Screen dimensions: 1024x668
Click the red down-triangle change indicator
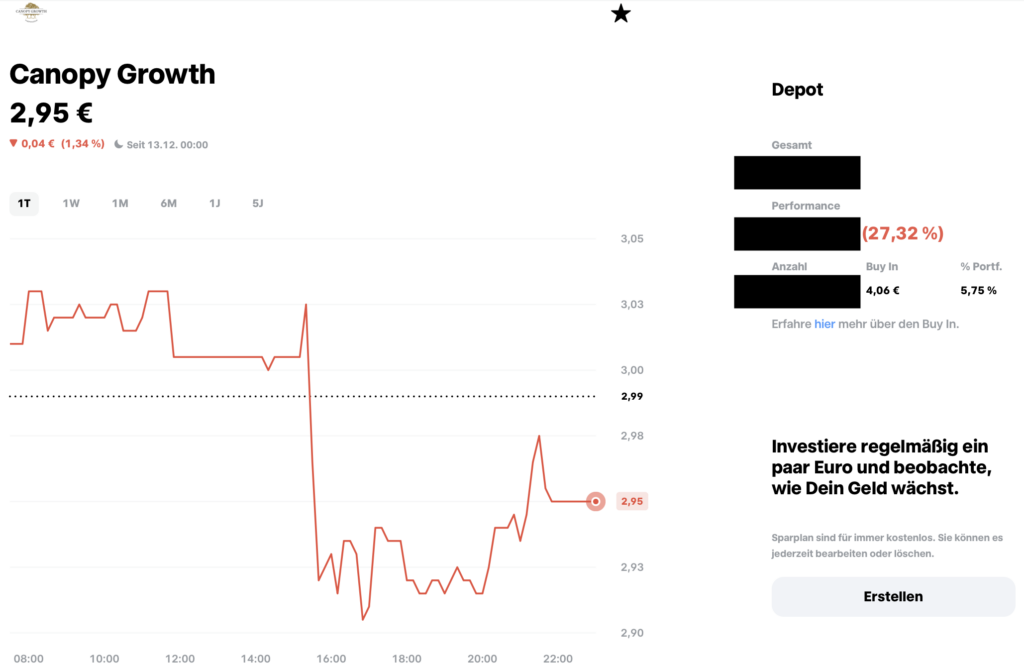coord(13,143)
